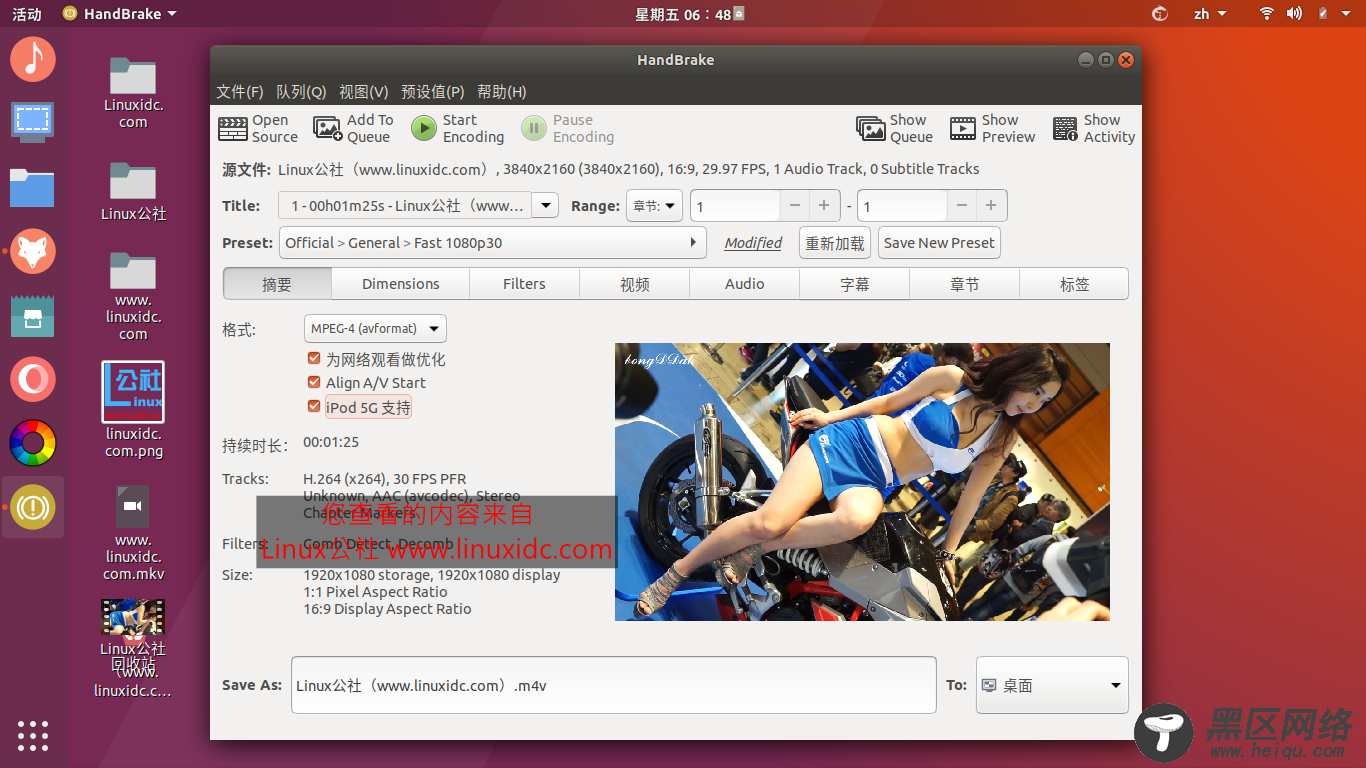
Task: Click the Wi-Fi icon in top bar
Action: click(1266, 14)
